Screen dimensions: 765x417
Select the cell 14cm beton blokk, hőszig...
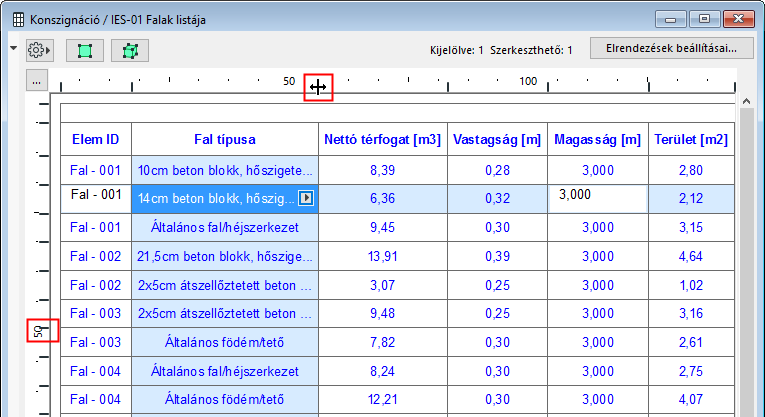pos(225,199)
